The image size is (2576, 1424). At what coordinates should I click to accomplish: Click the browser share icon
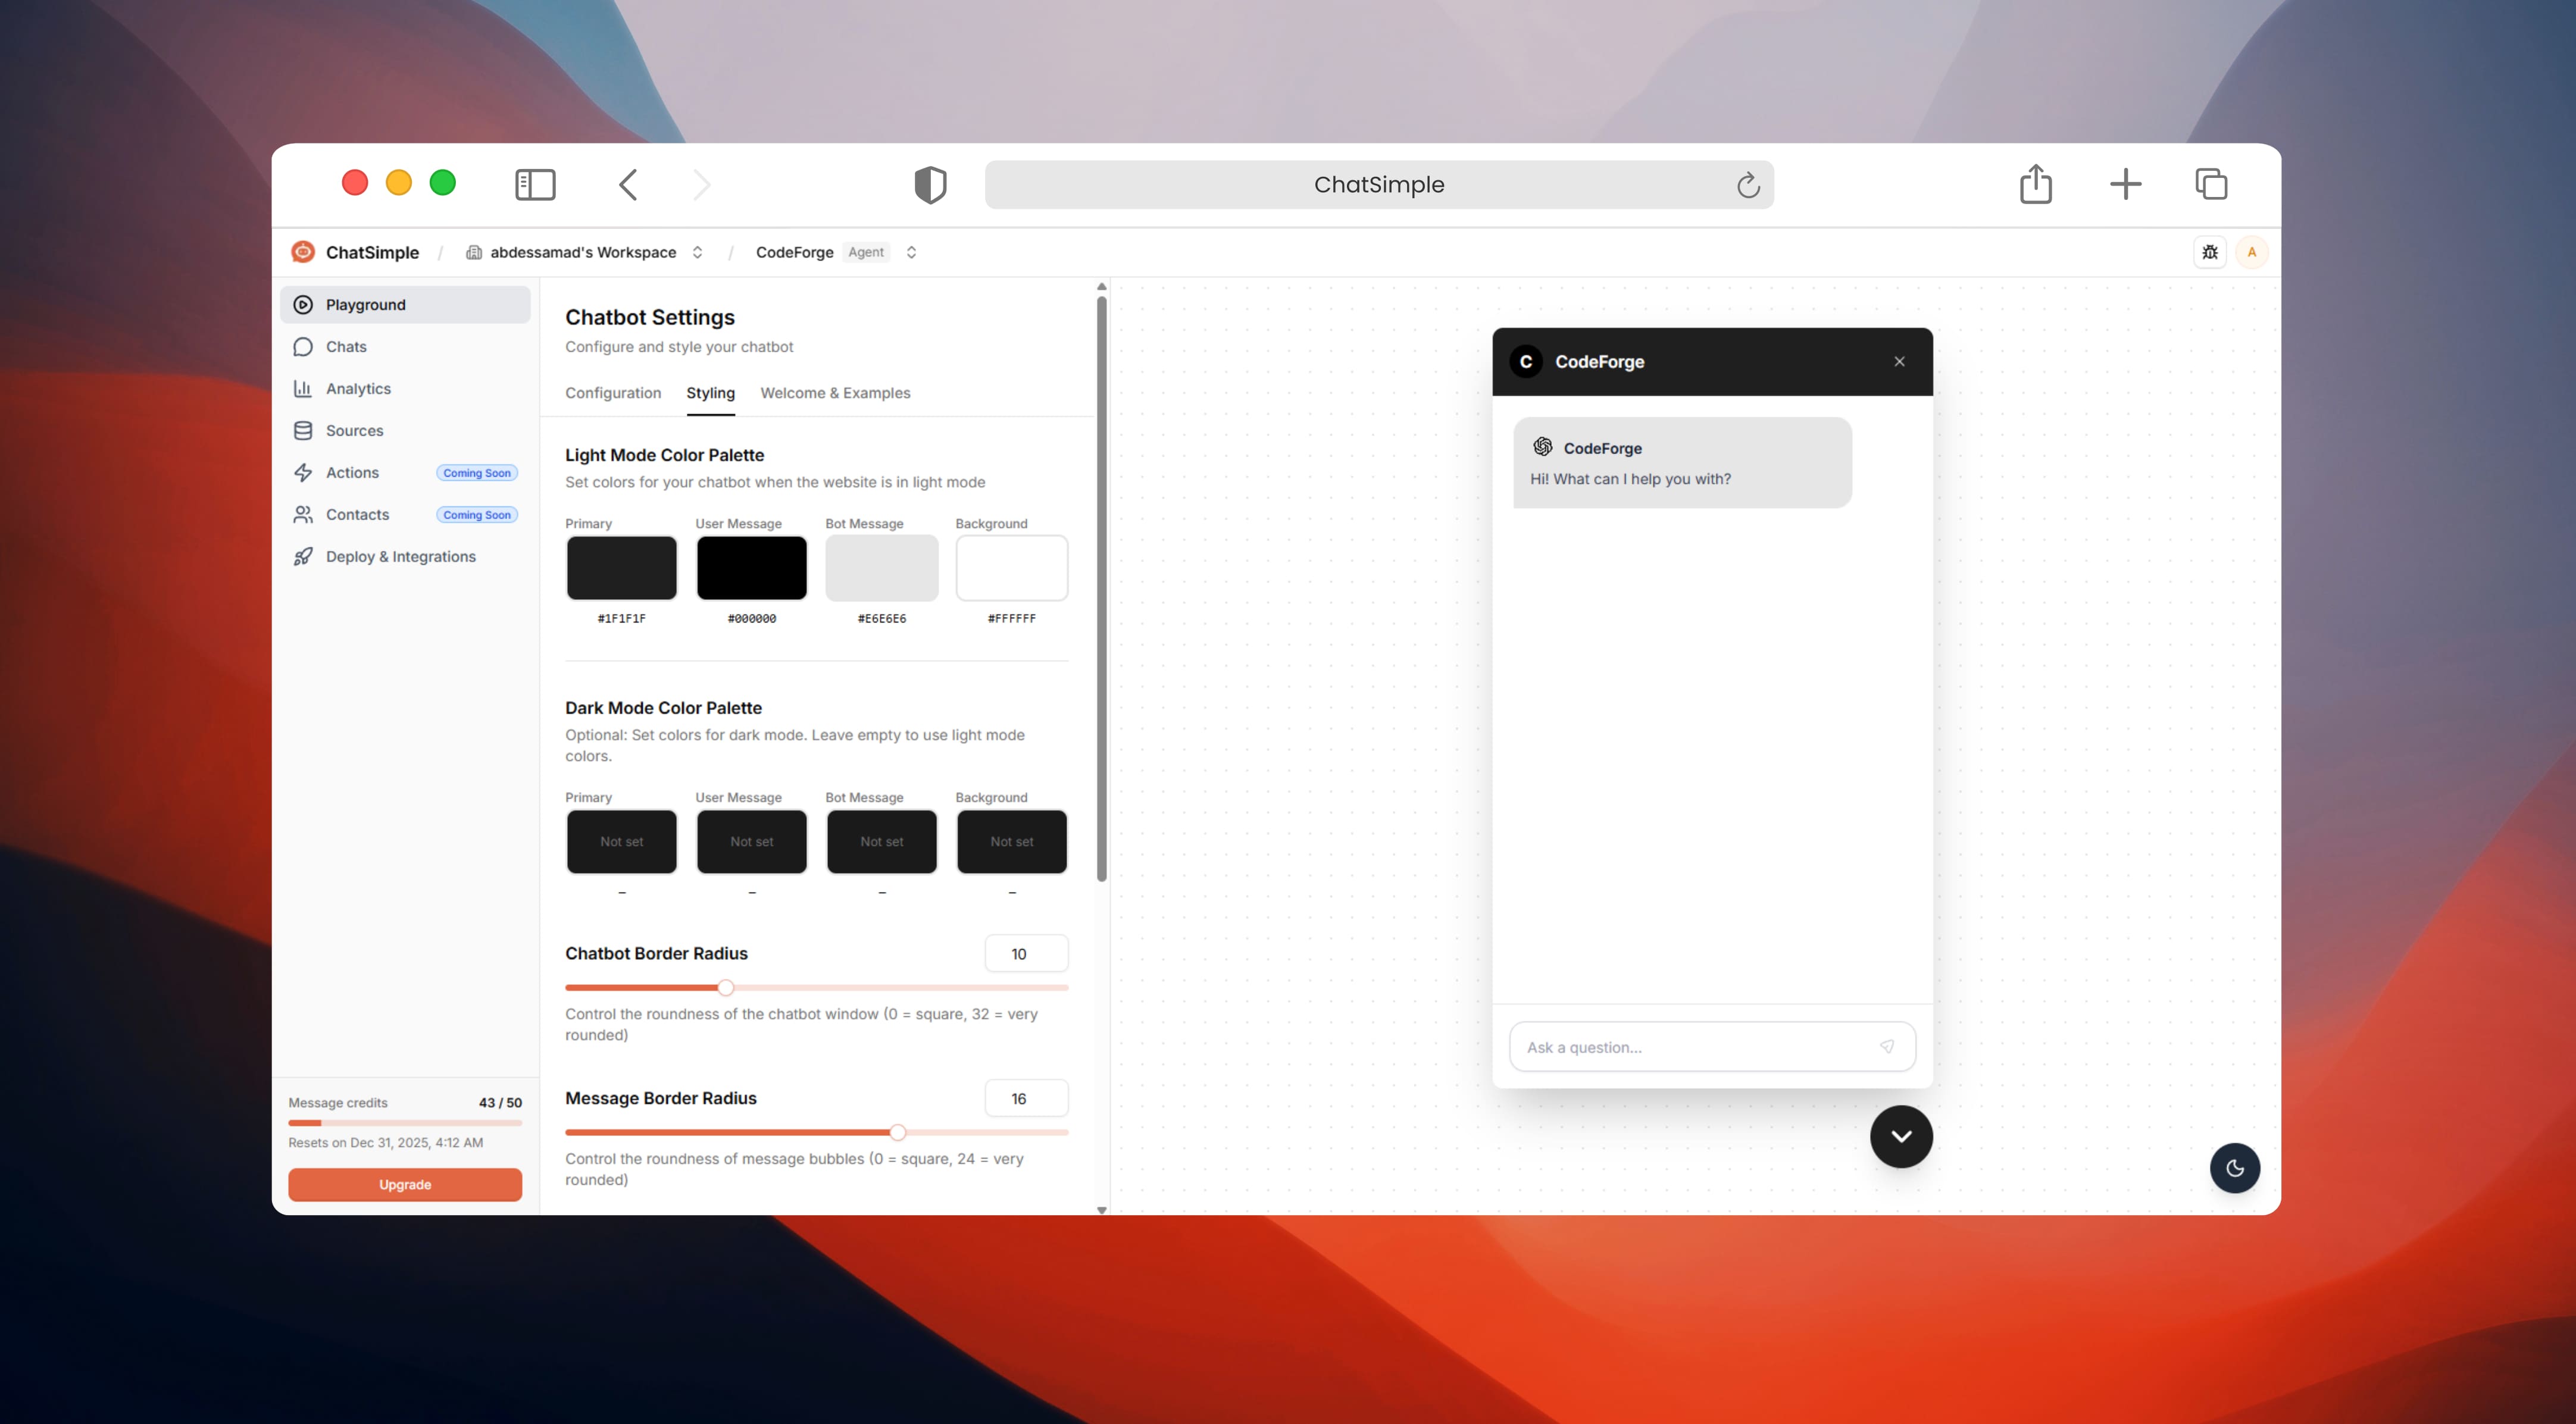(2035, 184)
